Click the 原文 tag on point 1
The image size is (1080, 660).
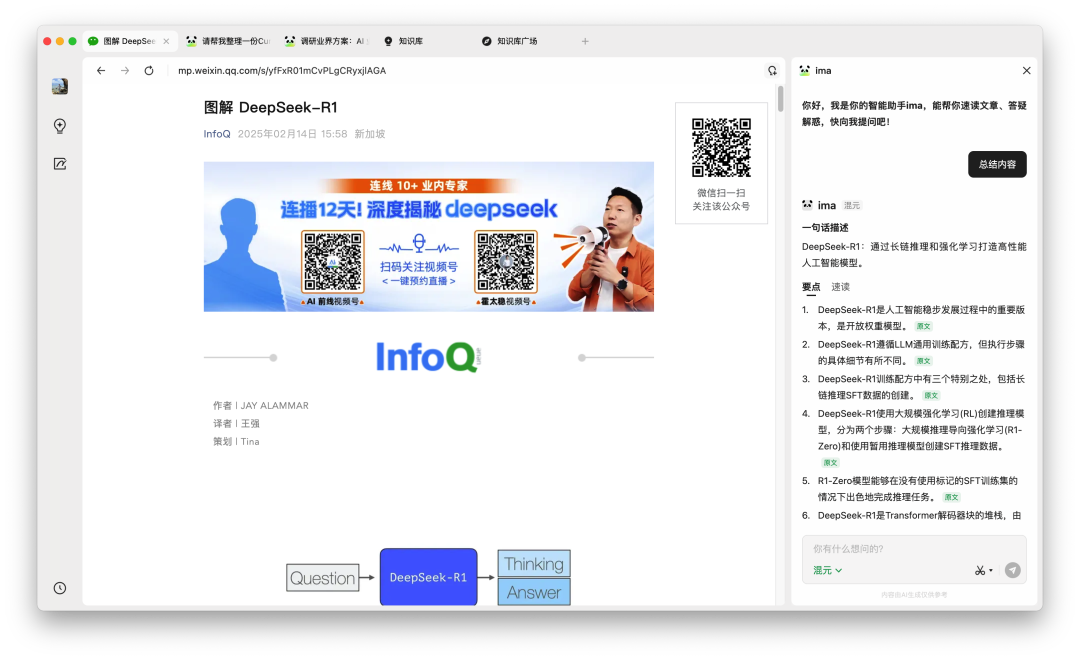coord(924,327)
